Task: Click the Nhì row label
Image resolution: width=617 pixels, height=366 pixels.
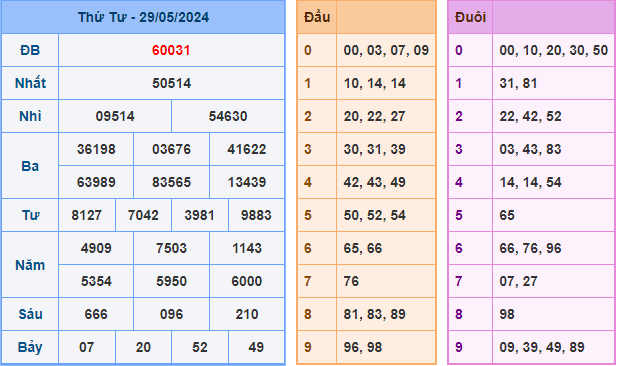Action: click(x=30, y=116)
